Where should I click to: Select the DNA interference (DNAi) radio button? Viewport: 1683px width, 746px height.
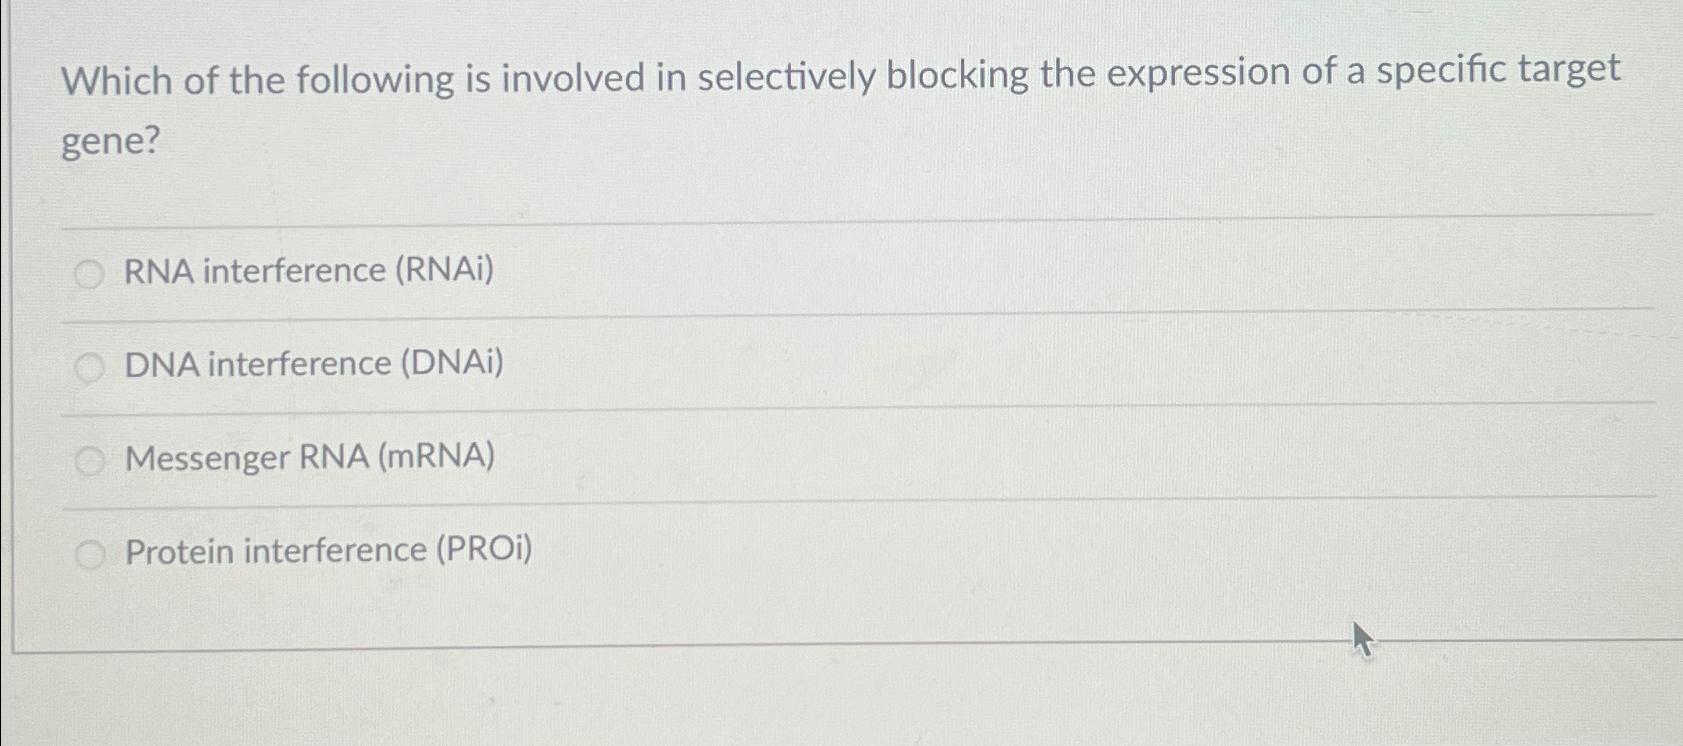coord(90,365)
